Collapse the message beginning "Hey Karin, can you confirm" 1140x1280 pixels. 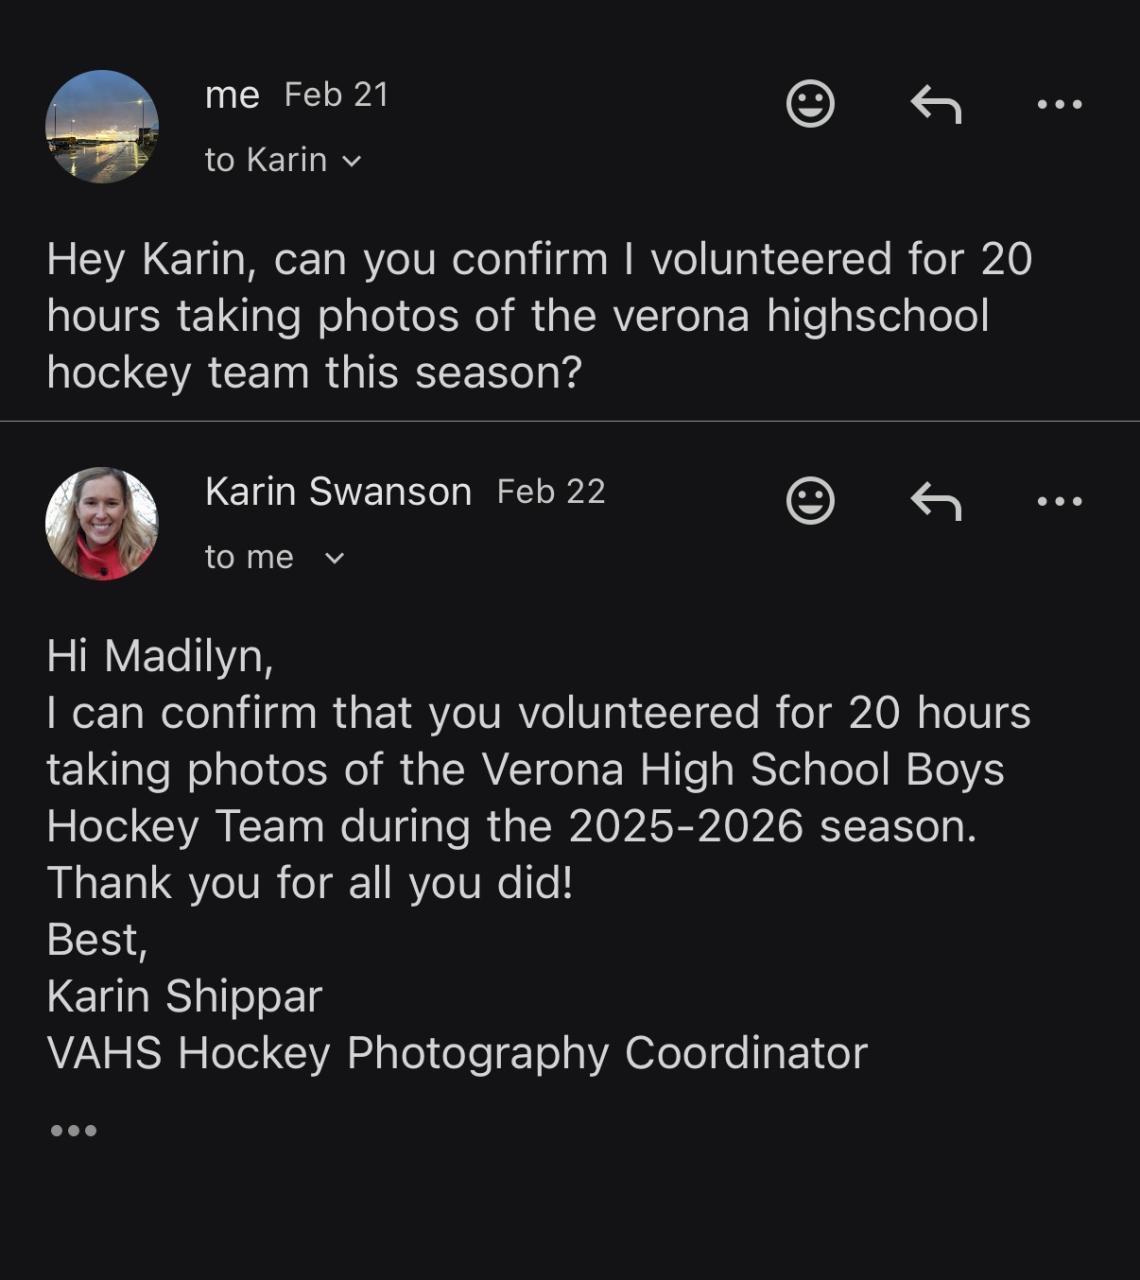pyautogui.click(x=540, y=315)
